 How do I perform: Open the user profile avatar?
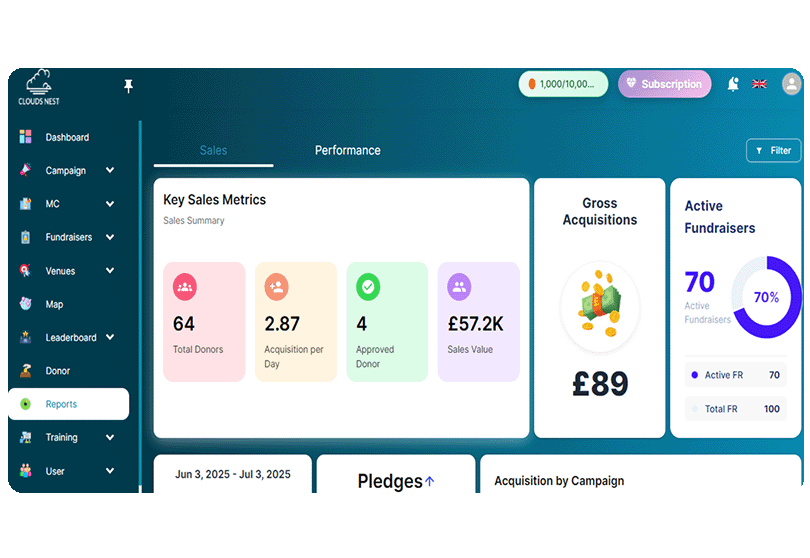791,84
